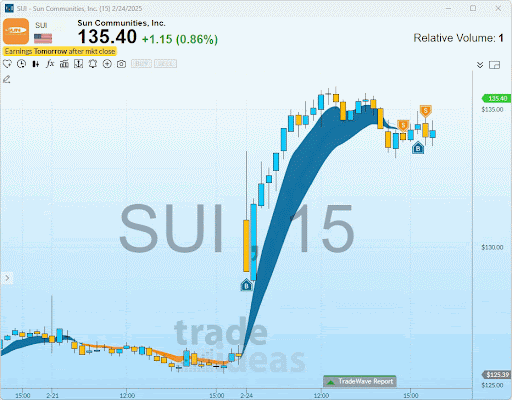Click the 2-24 date axis label
The height and width of the screenshot is (400, 512).
pos(247,395)
